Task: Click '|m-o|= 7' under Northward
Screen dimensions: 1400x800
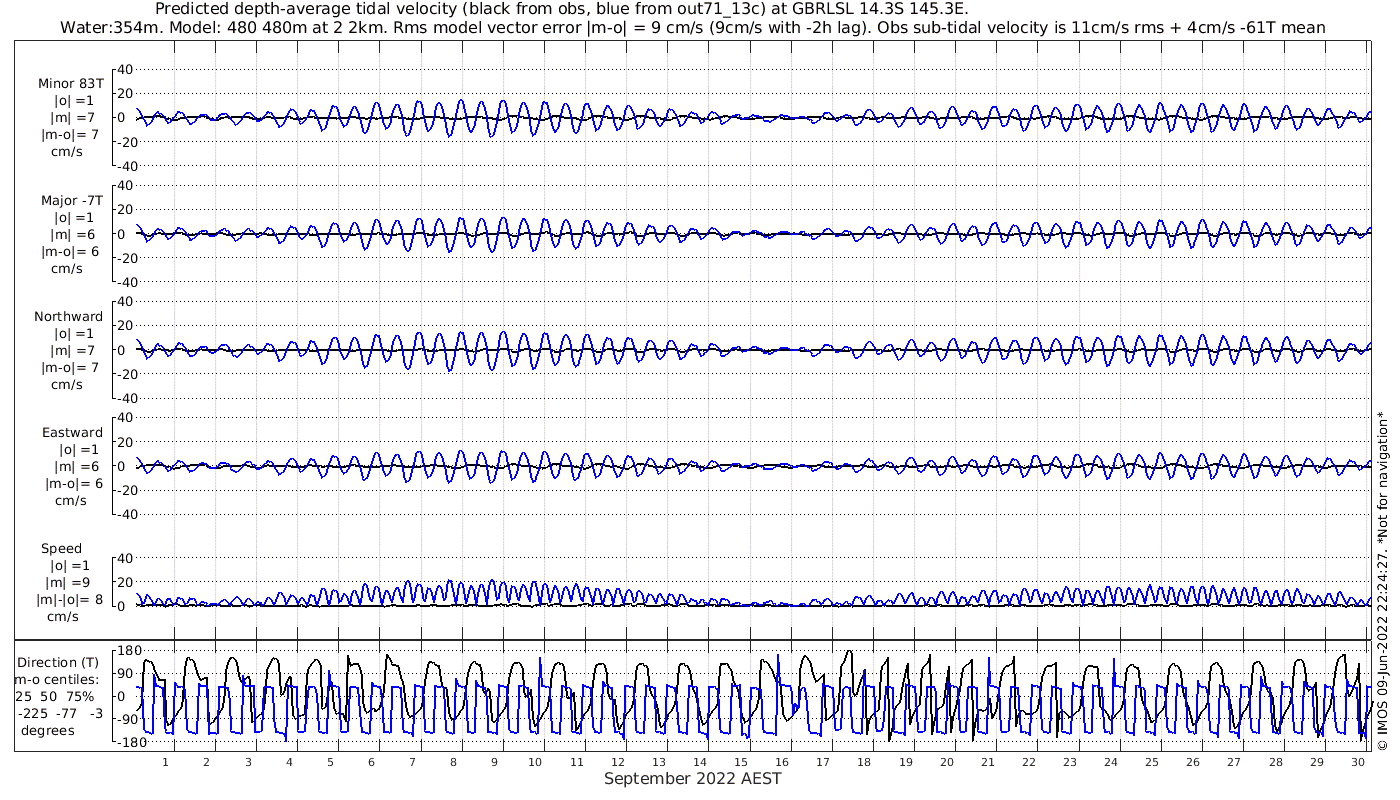Action: pos(70,368)
